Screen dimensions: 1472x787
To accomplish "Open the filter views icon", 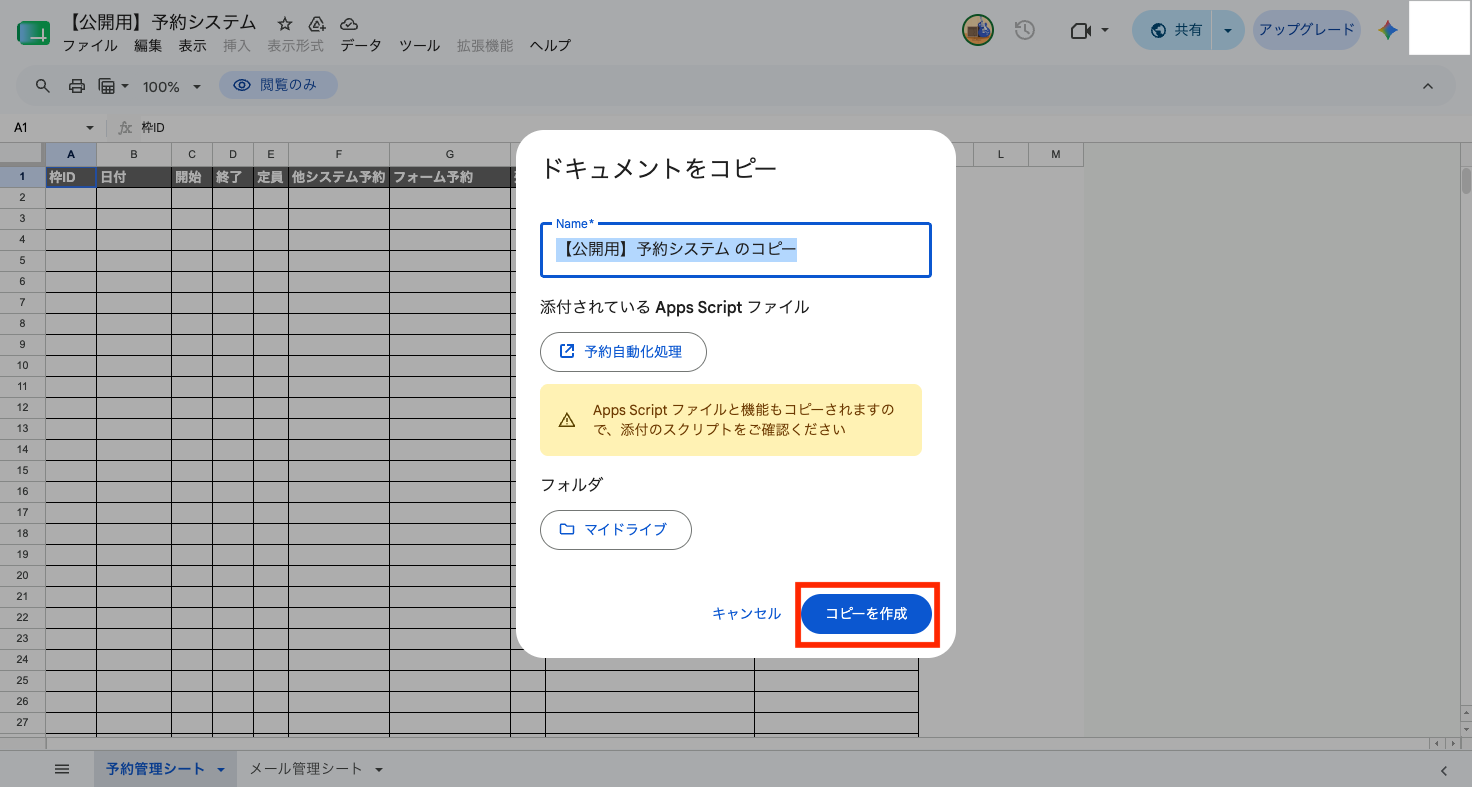I will (x=107, y=86).
